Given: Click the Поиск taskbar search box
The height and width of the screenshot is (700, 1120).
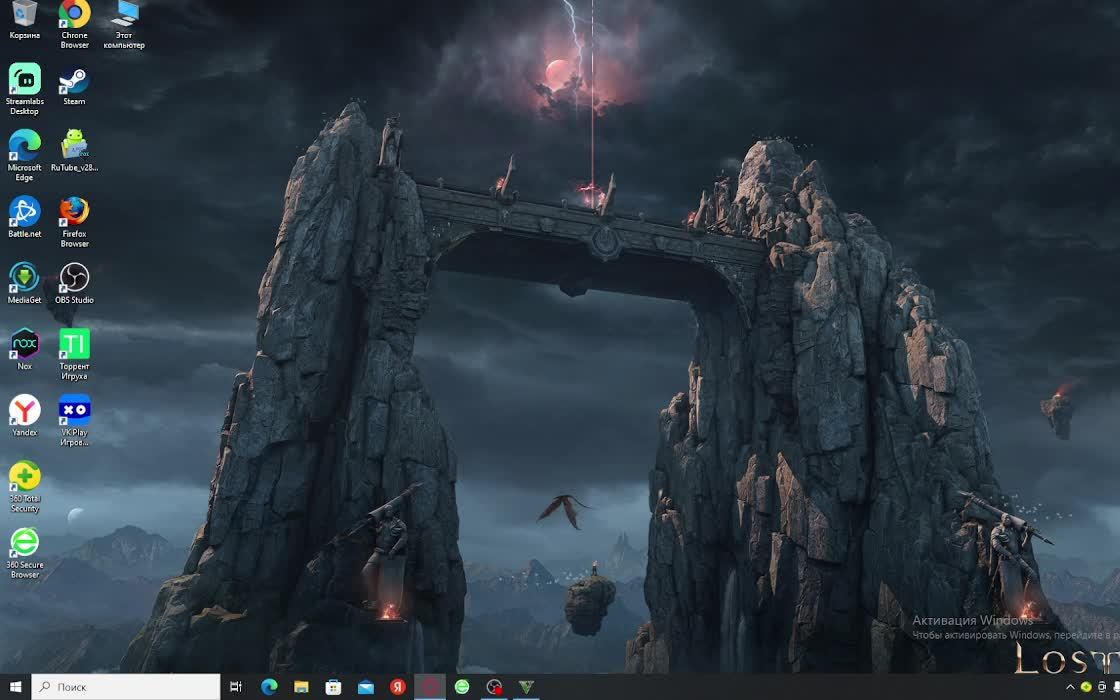Looking at the screenshot, I should (126, 687).
